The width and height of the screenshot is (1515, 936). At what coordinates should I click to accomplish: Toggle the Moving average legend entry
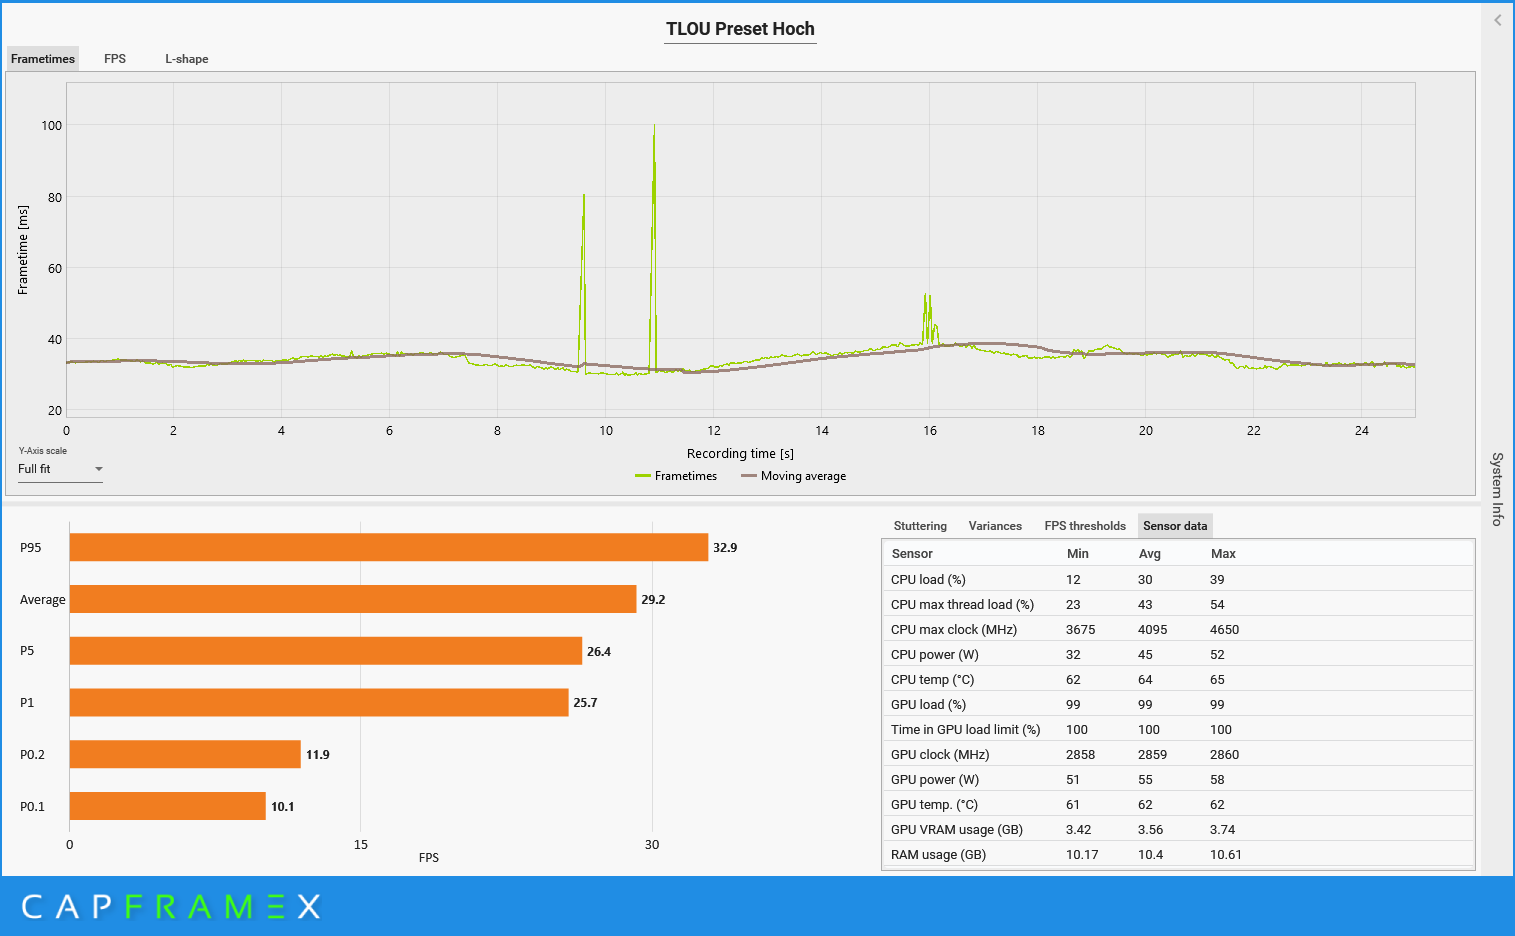793,476
